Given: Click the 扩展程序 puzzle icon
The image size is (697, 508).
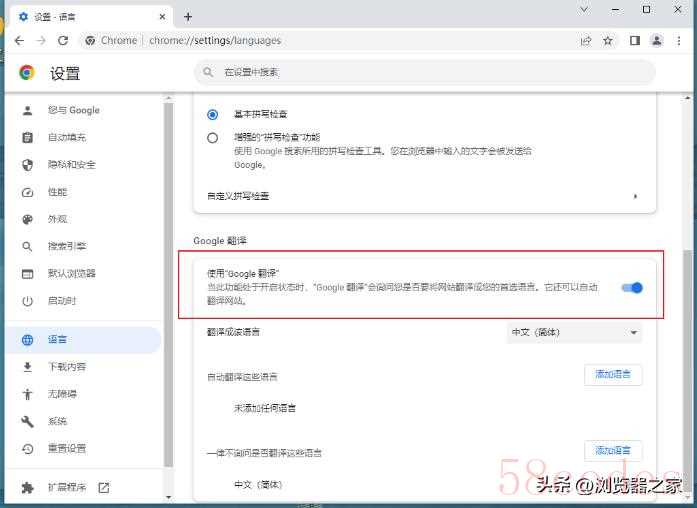Looking at the screenshot, I should 28,488.
